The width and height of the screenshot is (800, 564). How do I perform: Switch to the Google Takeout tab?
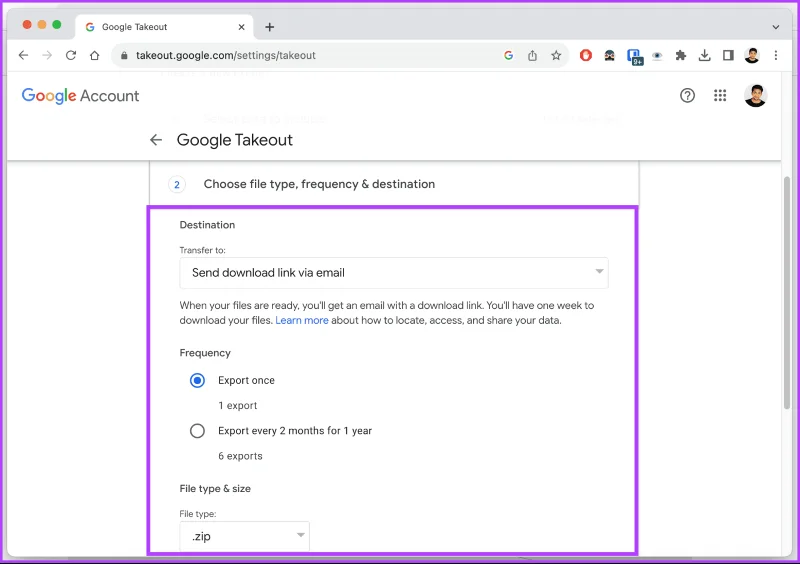click(x=162, y=27)
